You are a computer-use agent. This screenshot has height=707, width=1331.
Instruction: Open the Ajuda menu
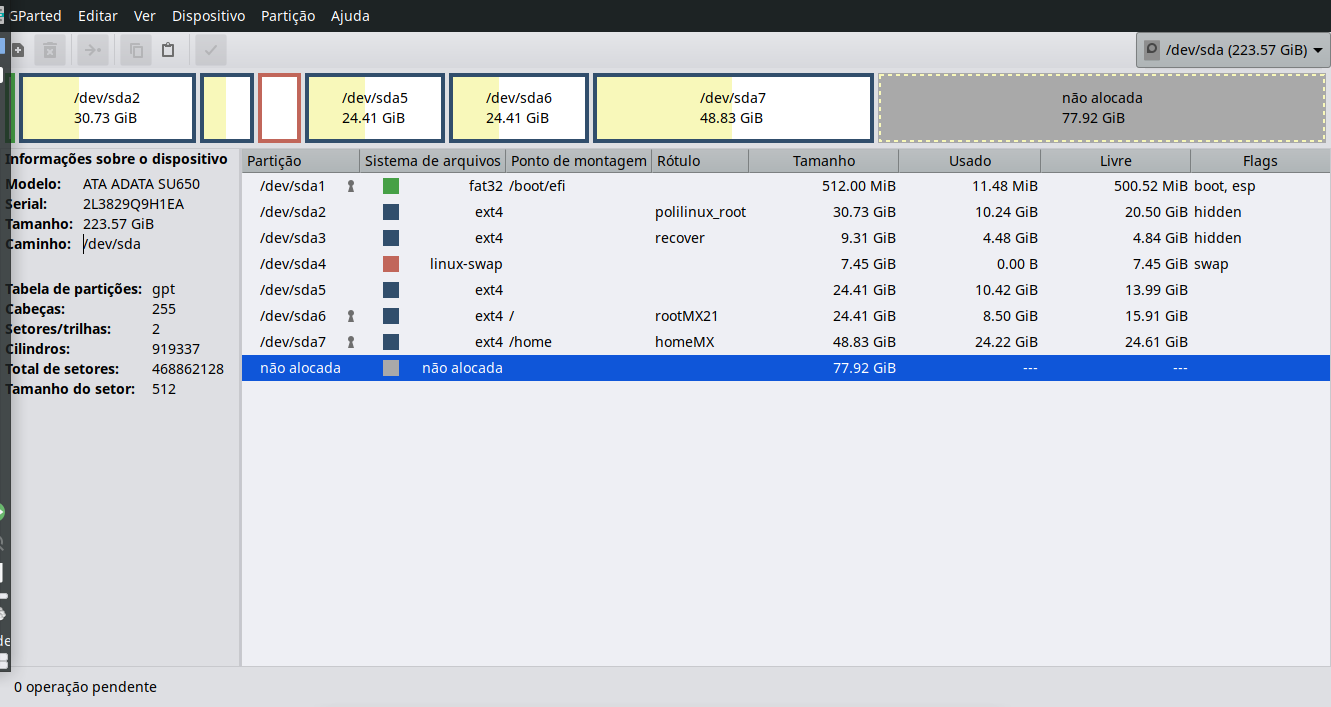(350, 16)
